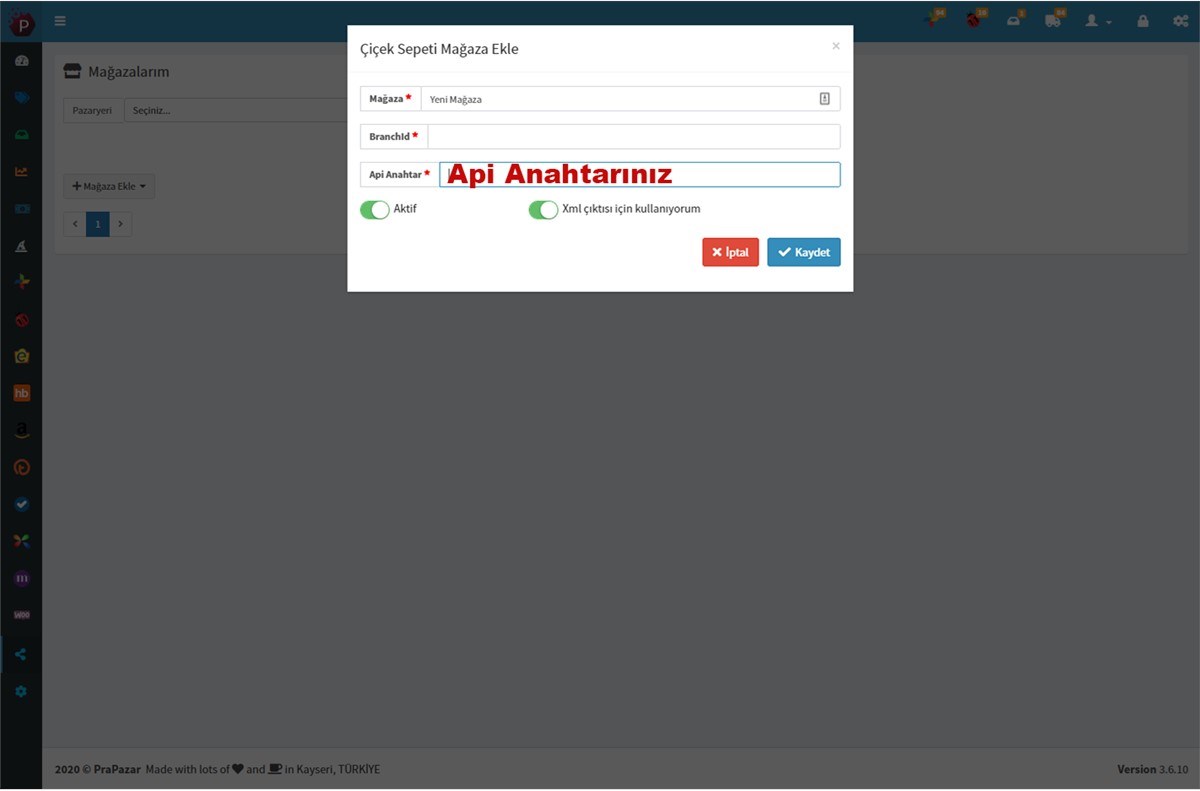Click the truck shipping icon in header
The height and width of the screenshot is (791, 1200).
click(x=1054, y=20)
